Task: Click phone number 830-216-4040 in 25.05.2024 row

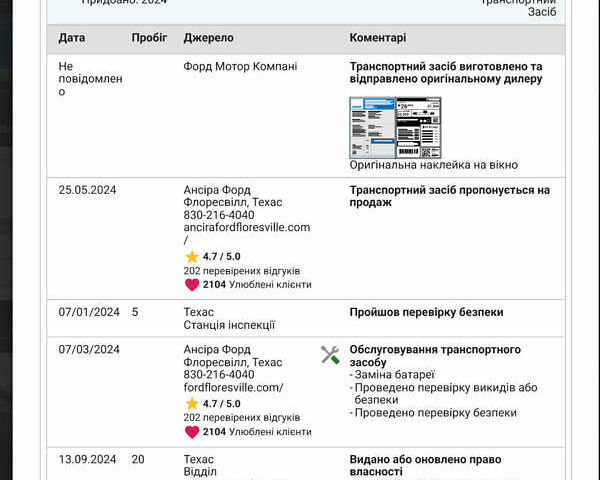Action: point(218,215)
